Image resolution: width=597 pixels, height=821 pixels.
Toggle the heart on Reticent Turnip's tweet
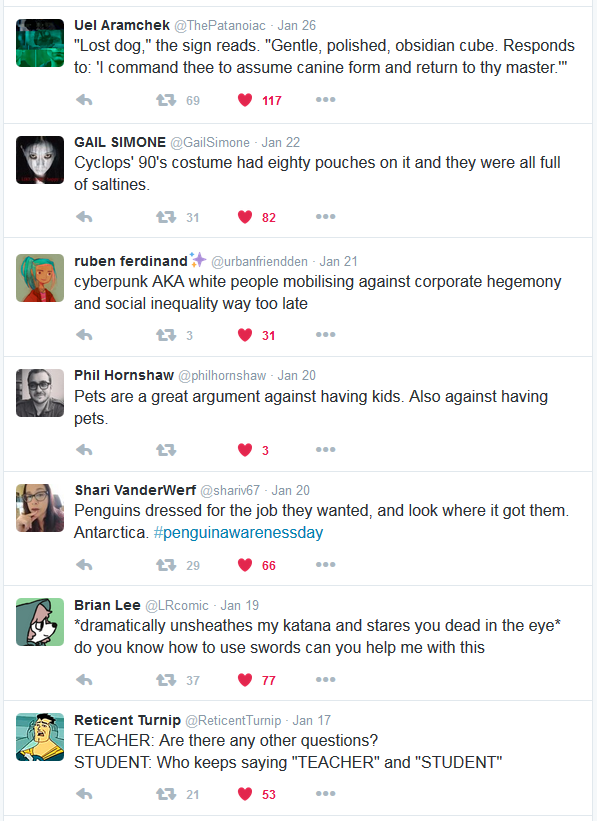click(245, 794)
